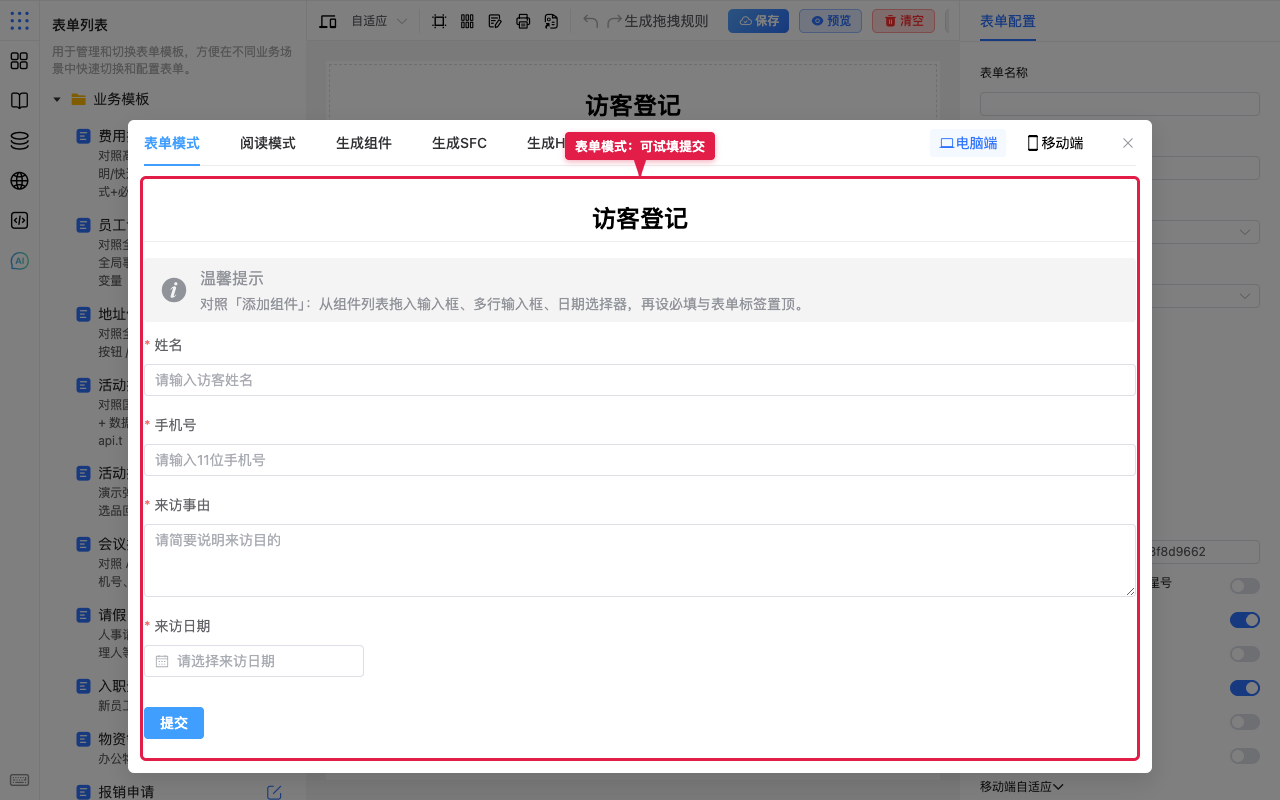Click the device size icon before 自适应

pos(328,21)
